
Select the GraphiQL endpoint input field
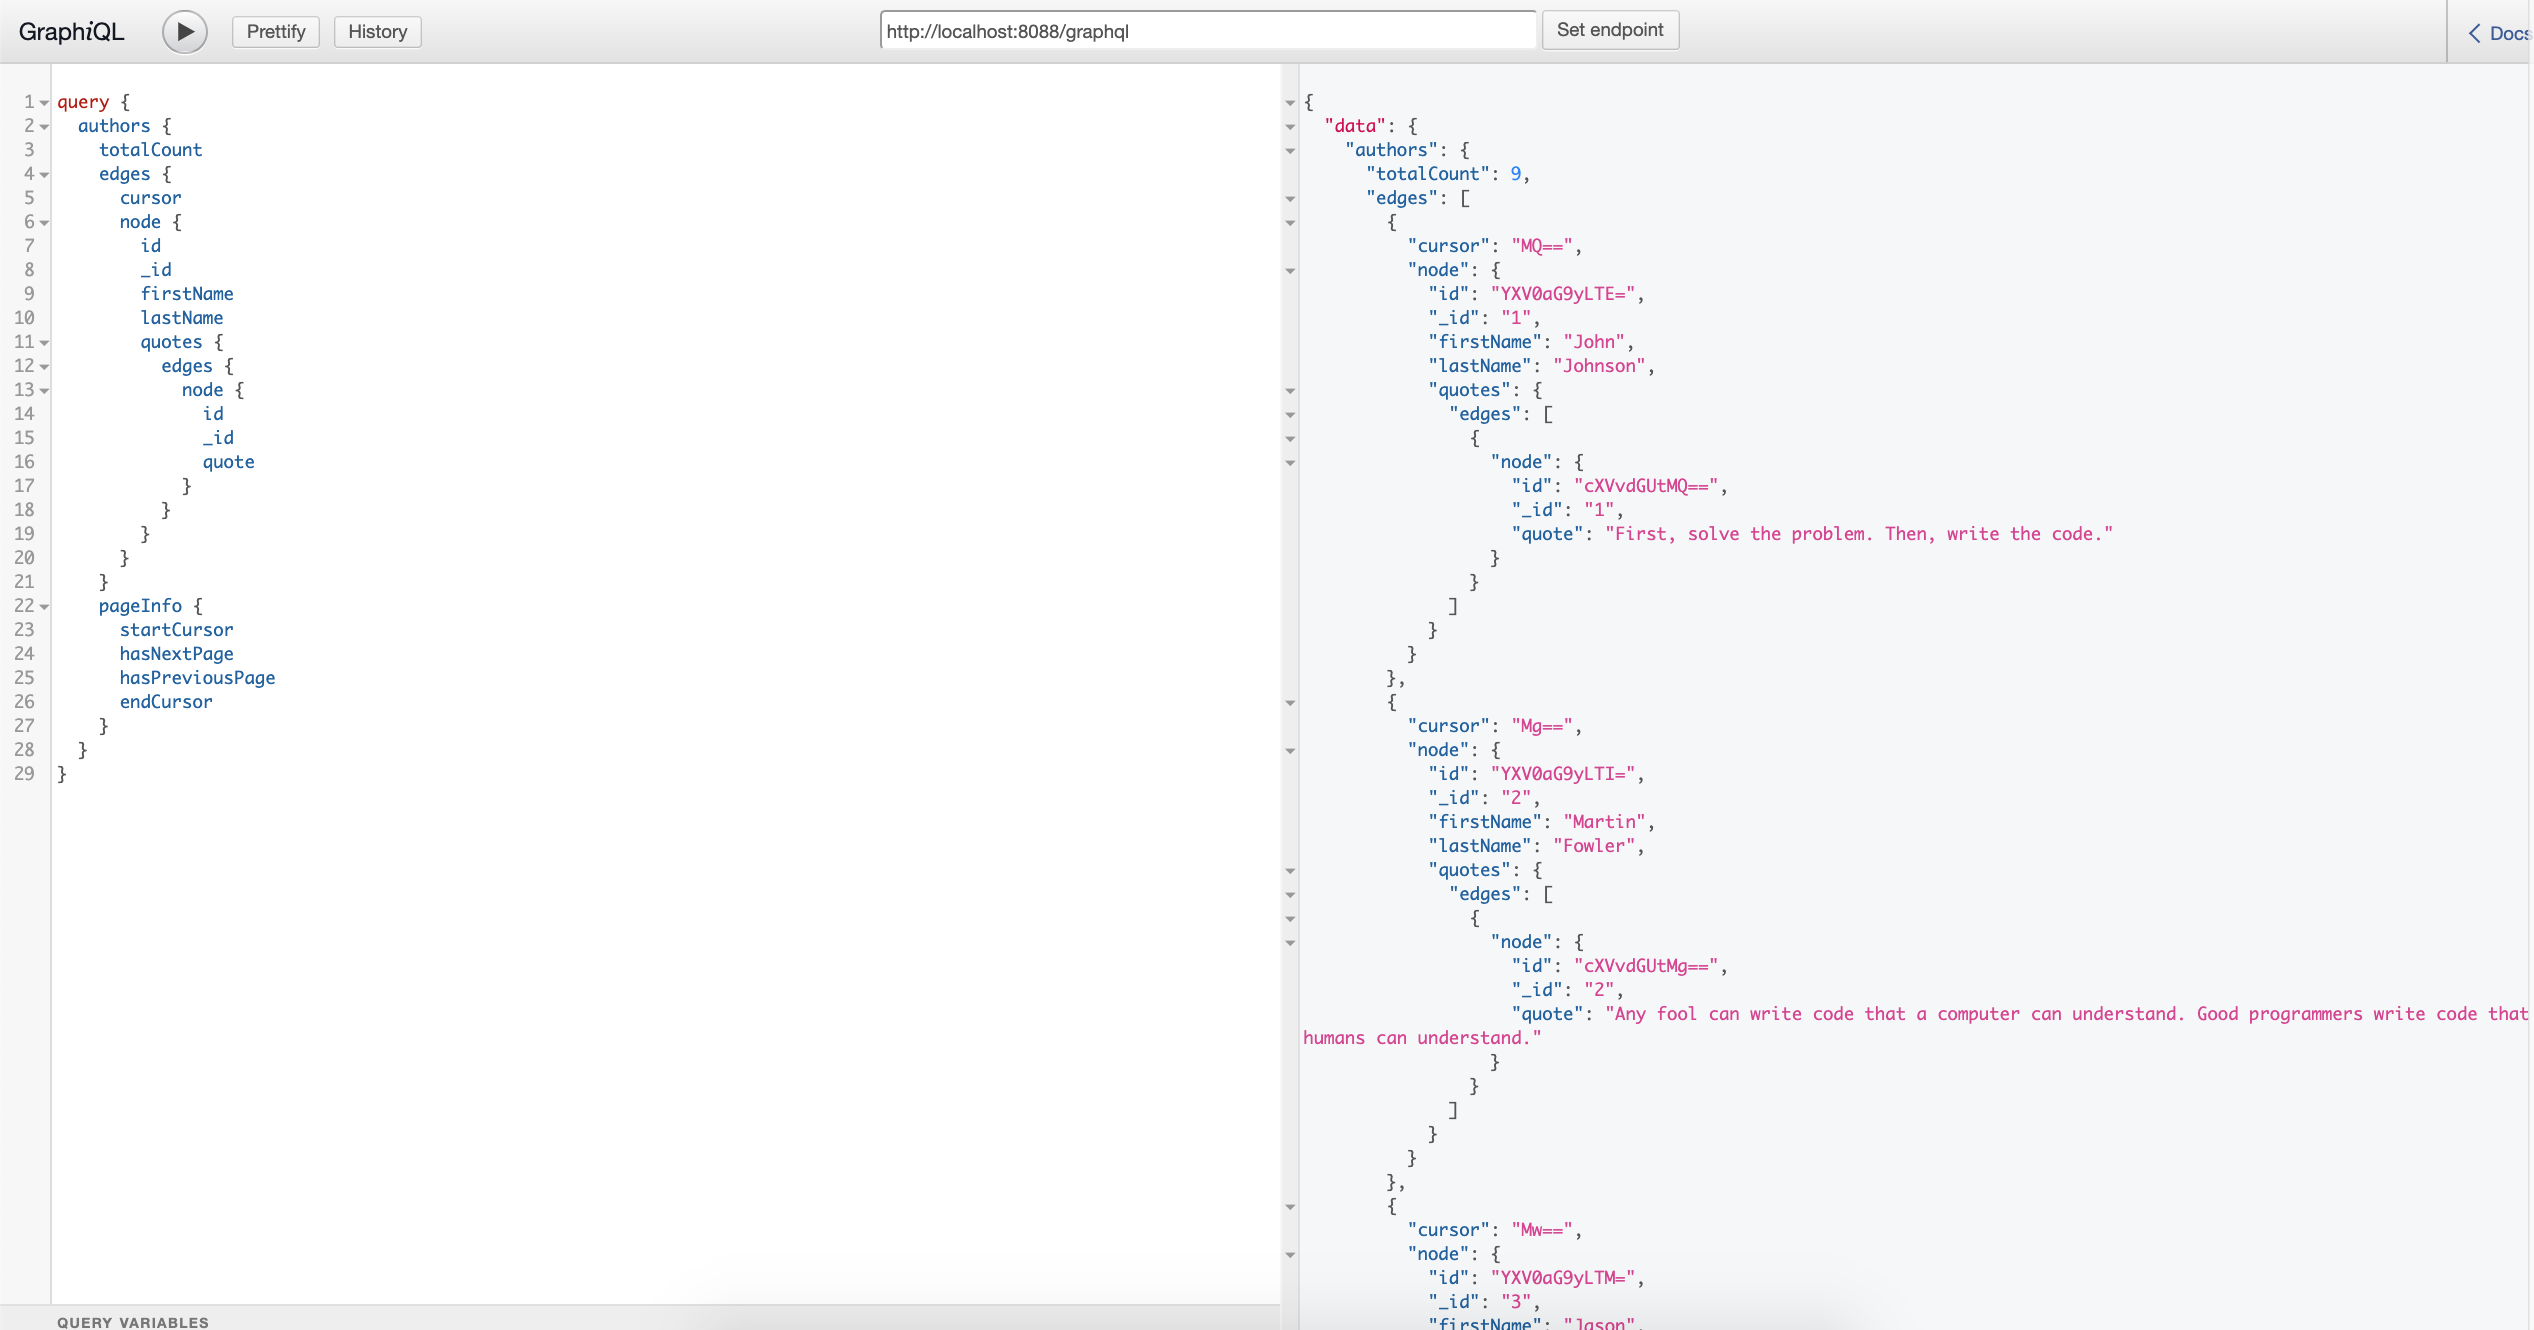pos(1205,28)
